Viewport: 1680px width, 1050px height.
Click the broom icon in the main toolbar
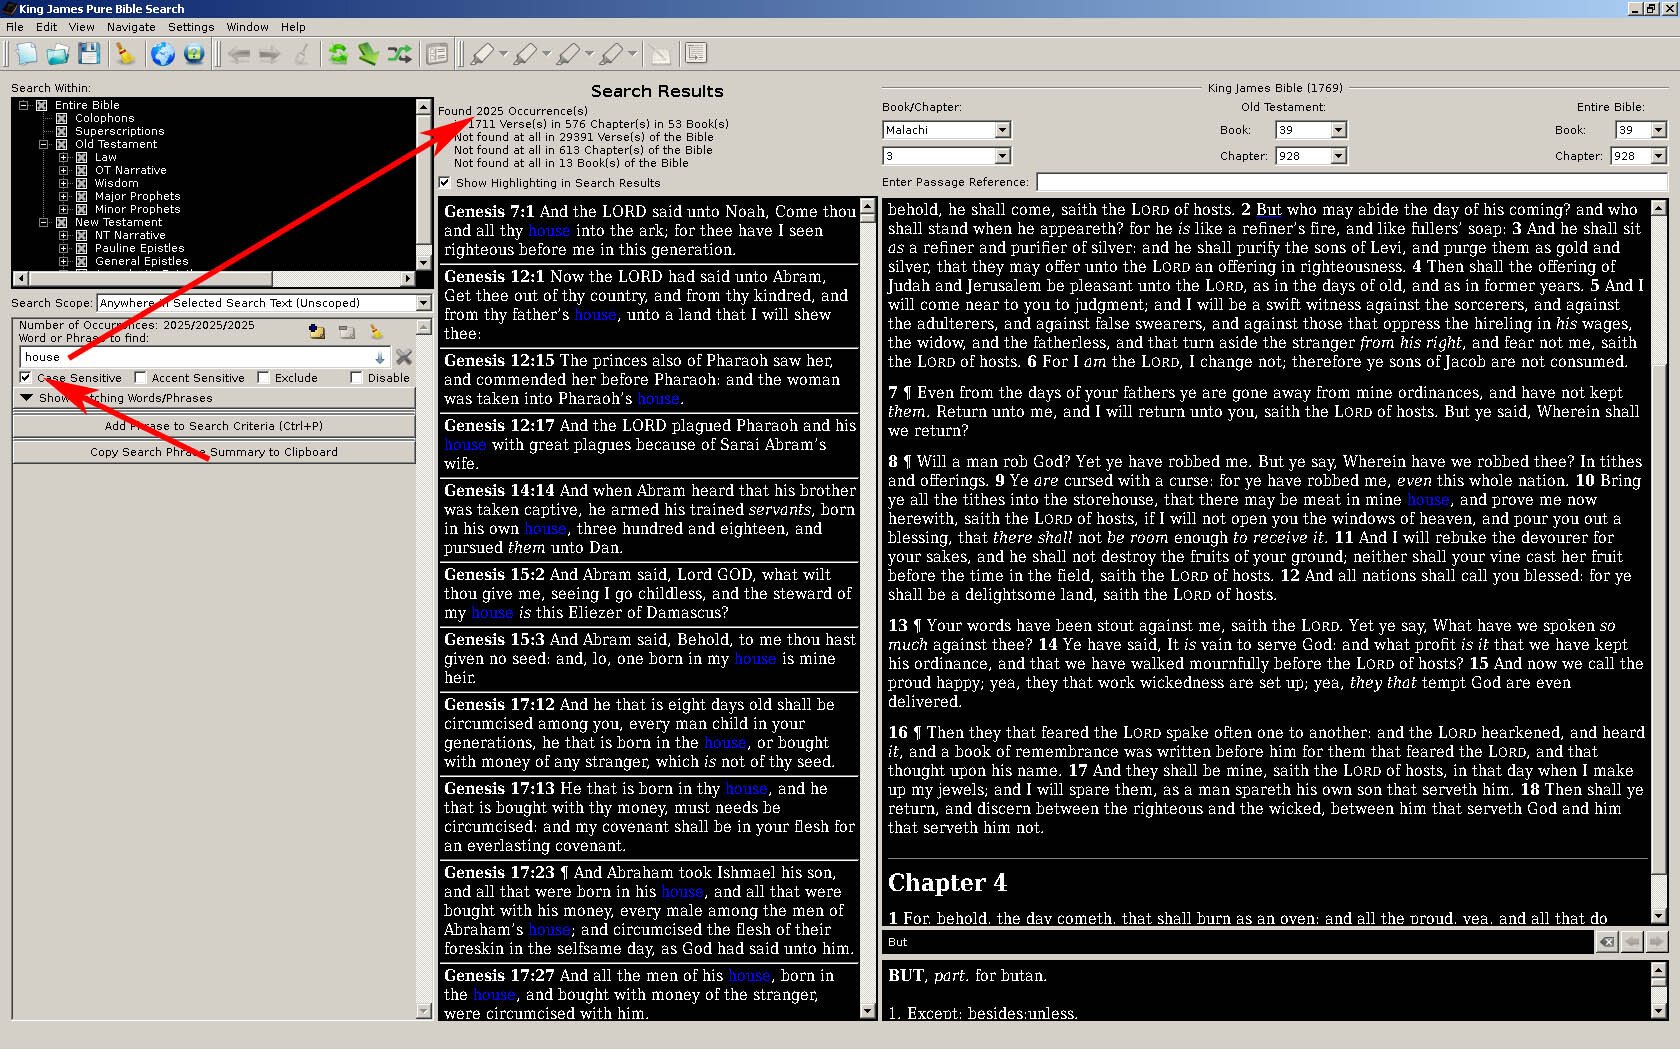[125, 54]
